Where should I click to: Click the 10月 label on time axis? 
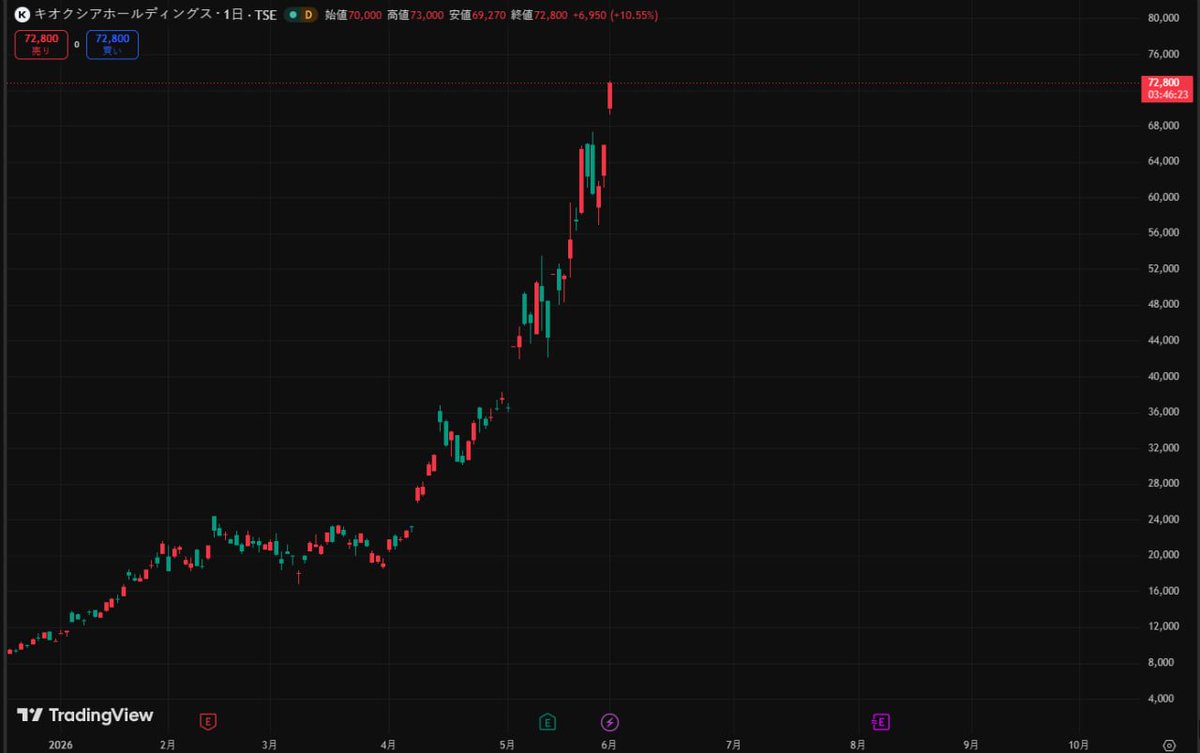(1079, 745)
